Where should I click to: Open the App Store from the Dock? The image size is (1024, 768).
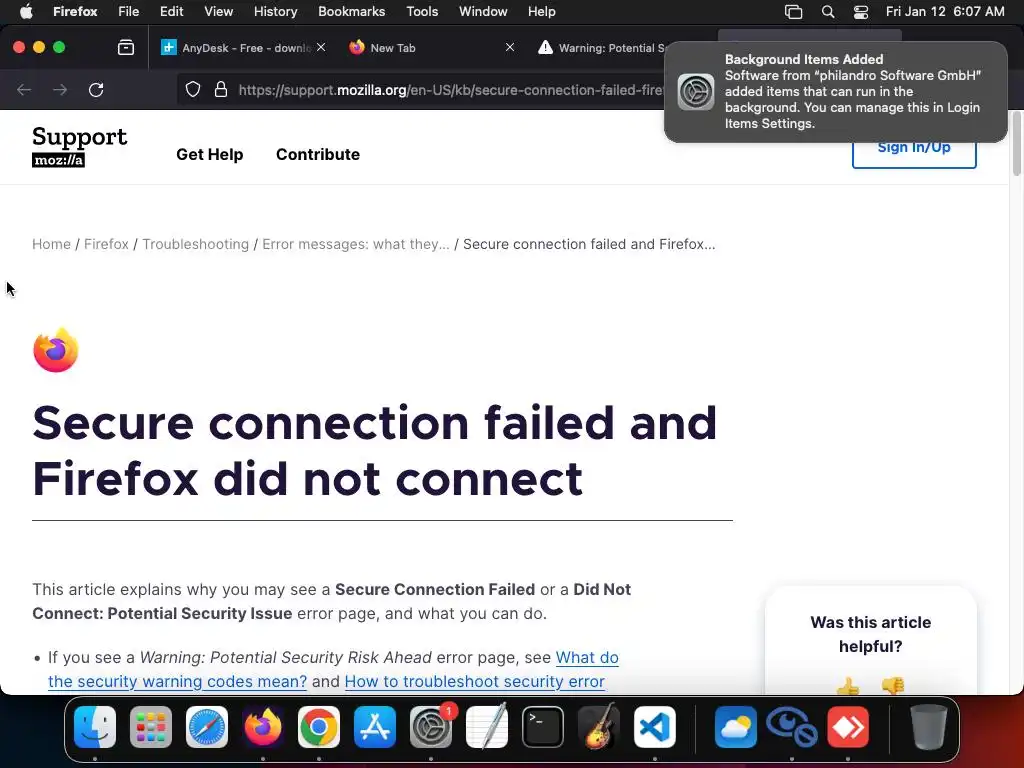point(375,727)
